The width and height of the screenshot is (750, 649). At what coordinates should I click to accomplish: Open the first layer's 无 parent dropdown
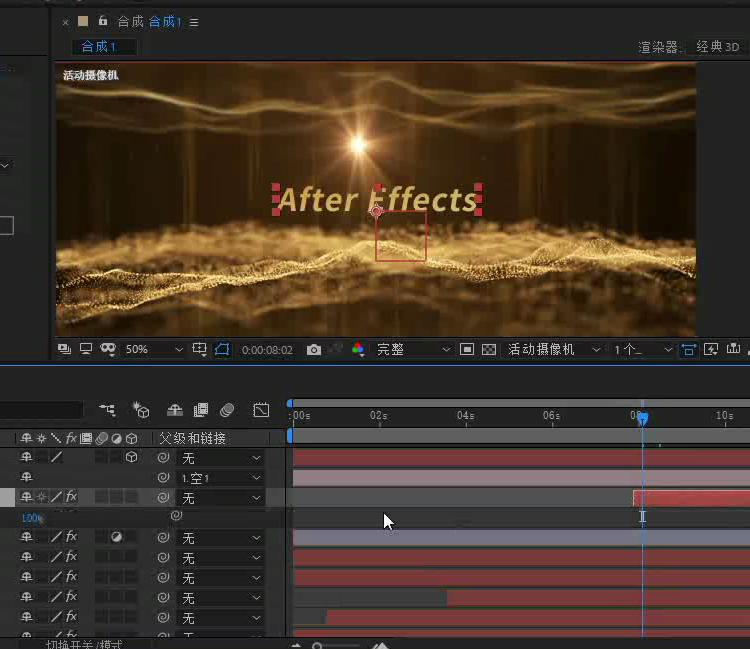tap(221, 458)
